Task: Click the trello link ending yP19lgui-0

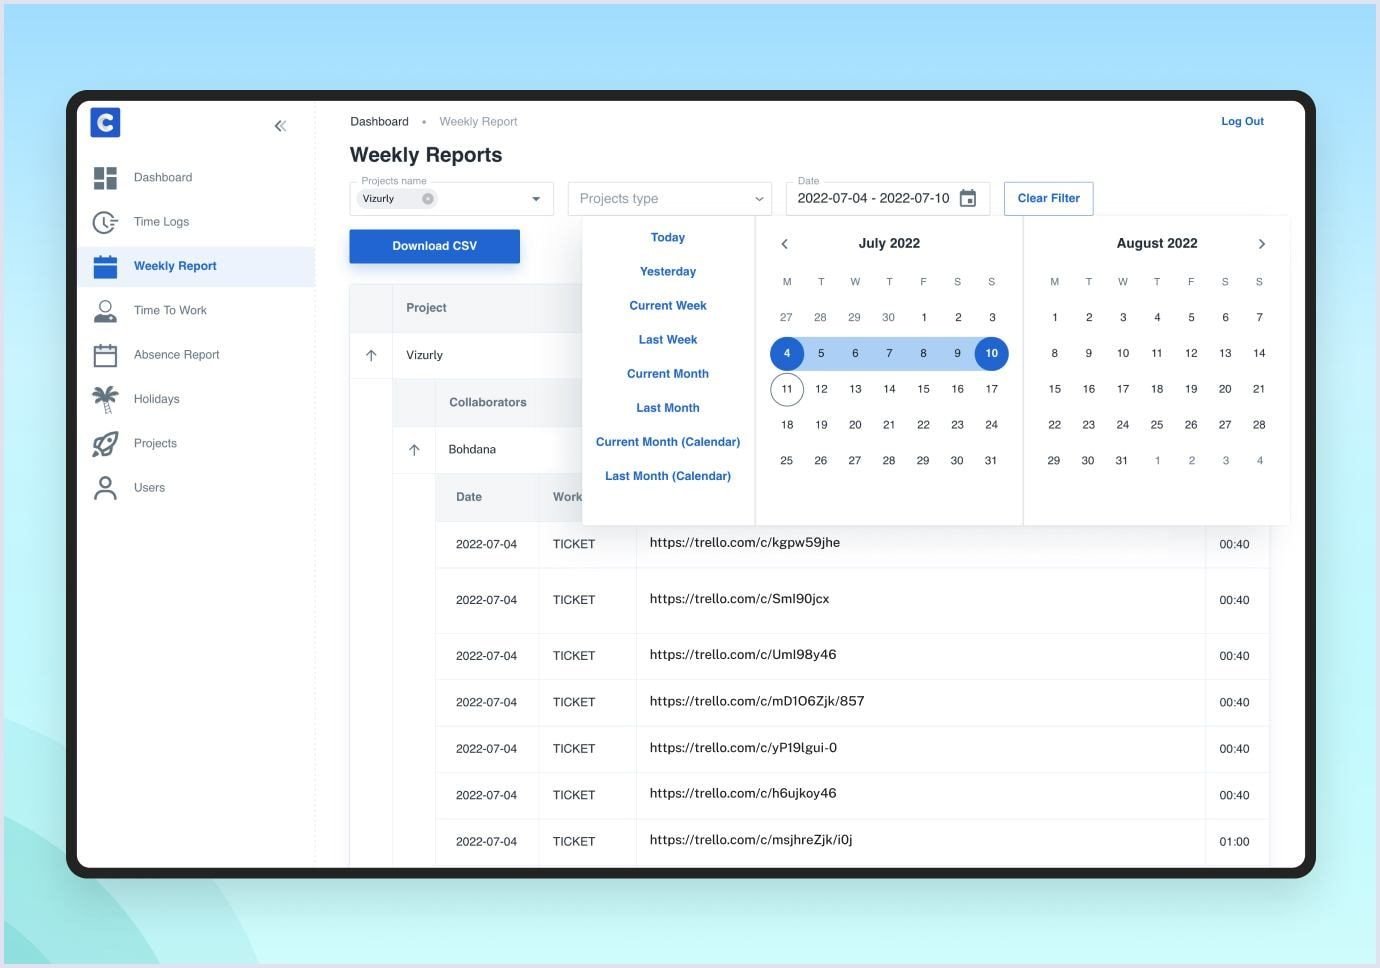Action: click(x=743, y=748)
